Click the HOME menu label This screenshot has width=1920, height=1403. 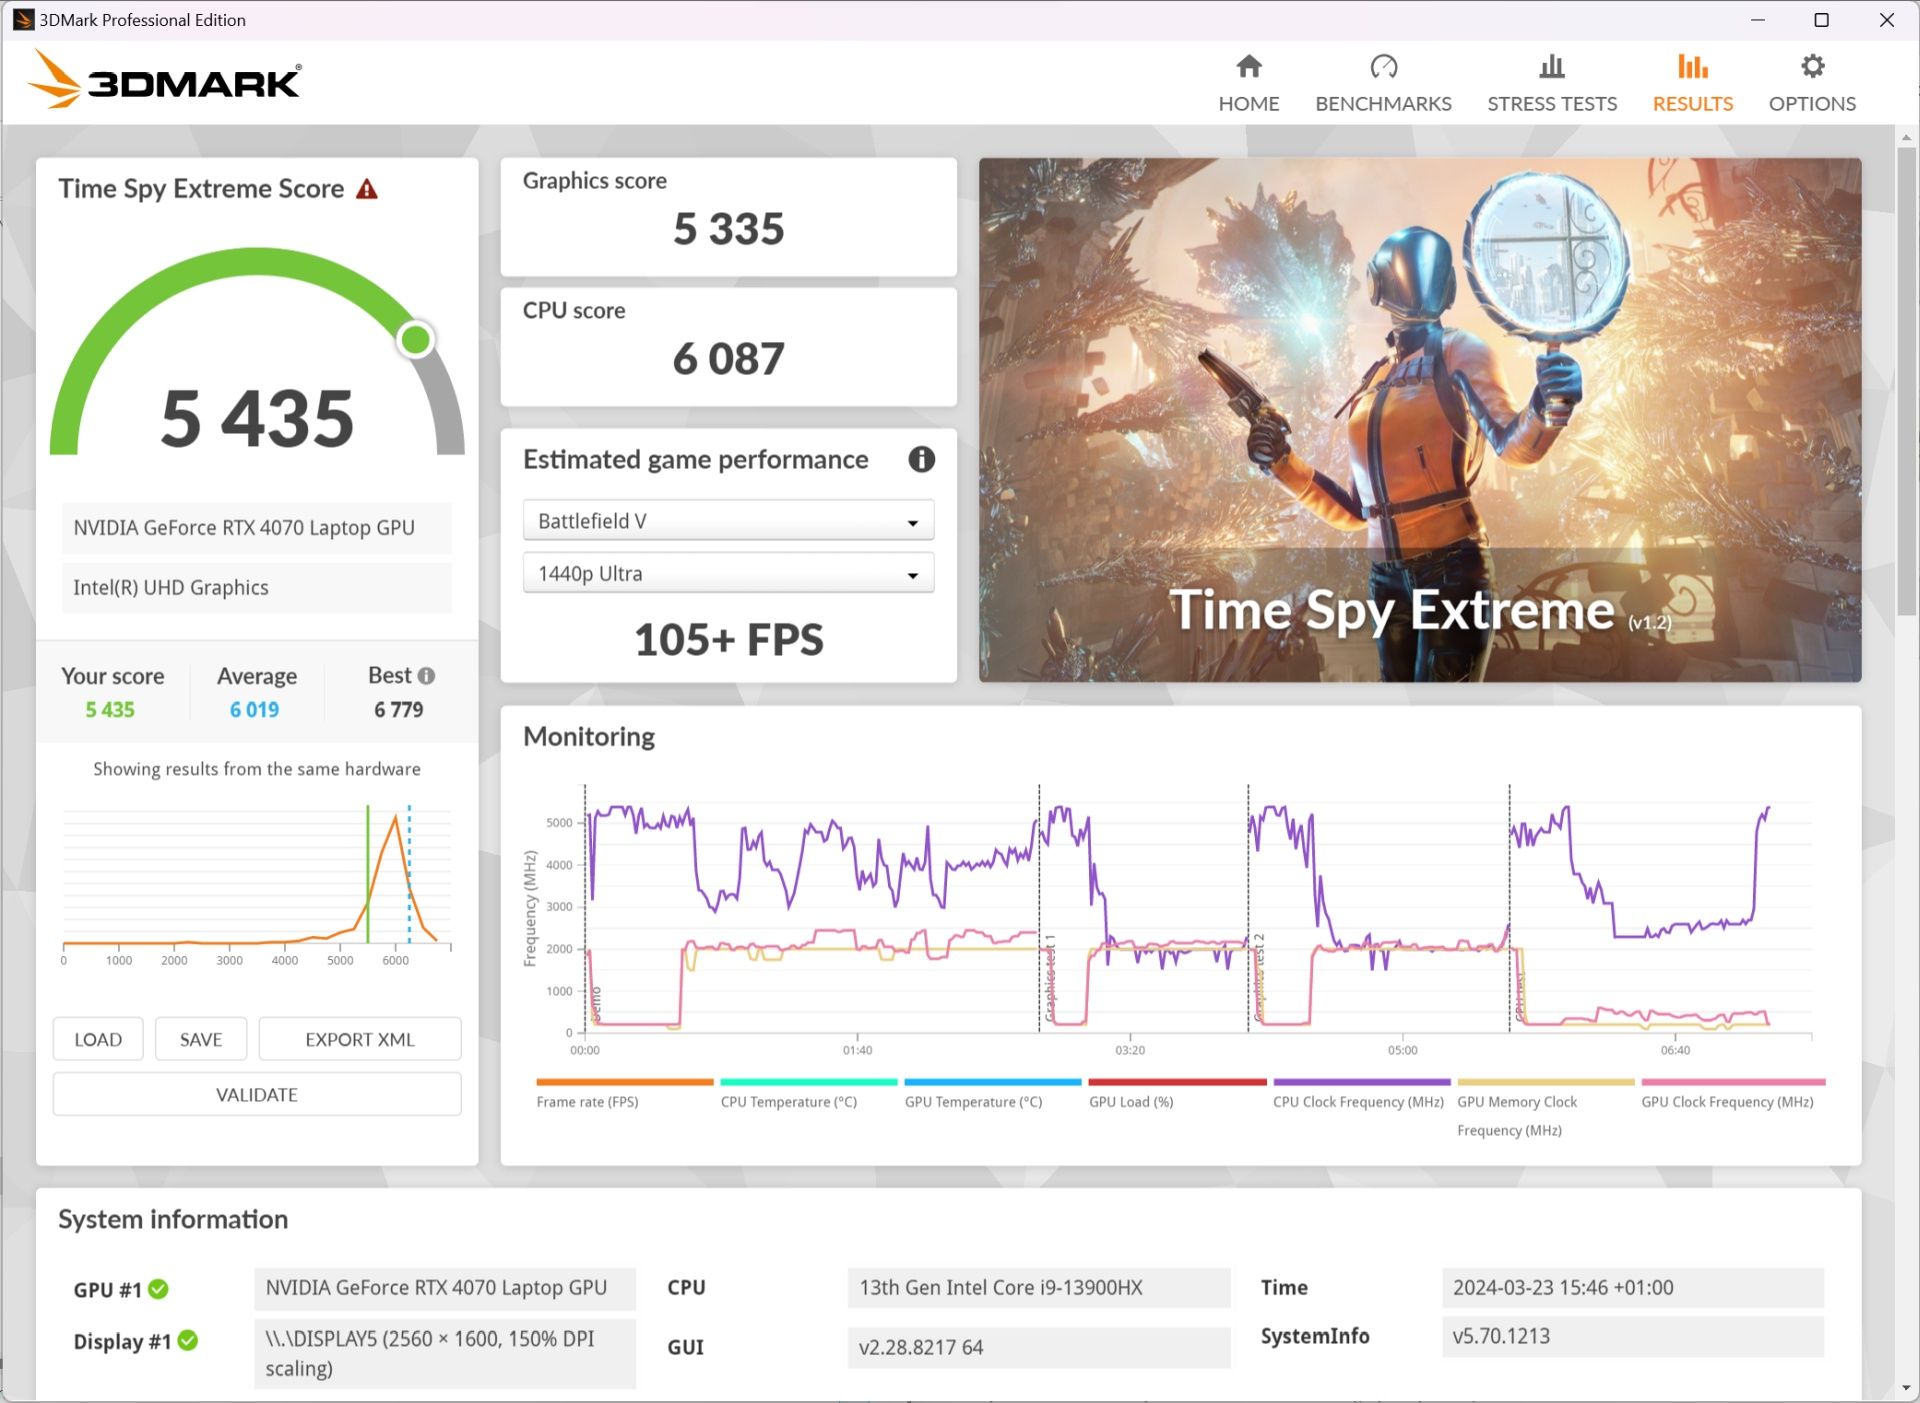(1248, 104)
